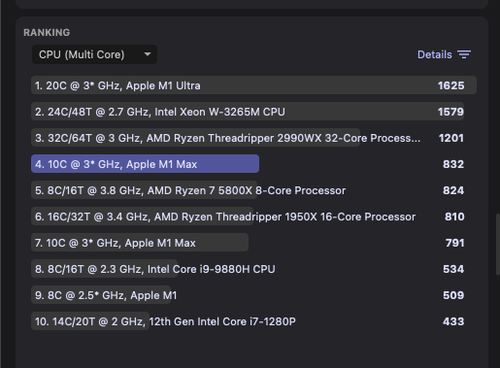This screenshot has width=500, height=368.
Task: Click the score 534
Action: (x=453, y=269)
